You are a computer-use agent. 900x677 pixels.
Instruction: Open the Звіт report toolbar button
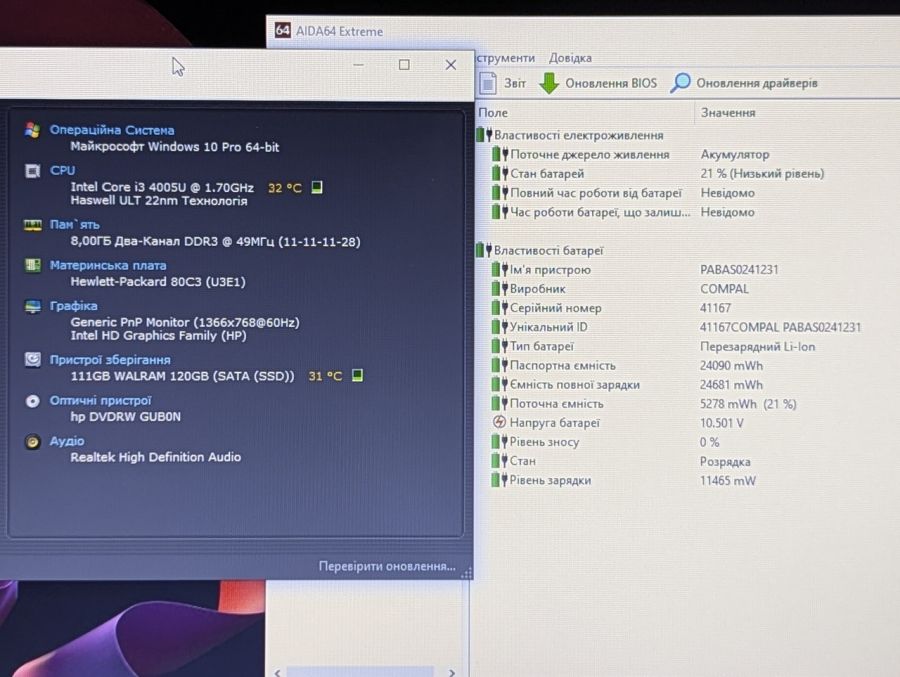tap(503, 83)
